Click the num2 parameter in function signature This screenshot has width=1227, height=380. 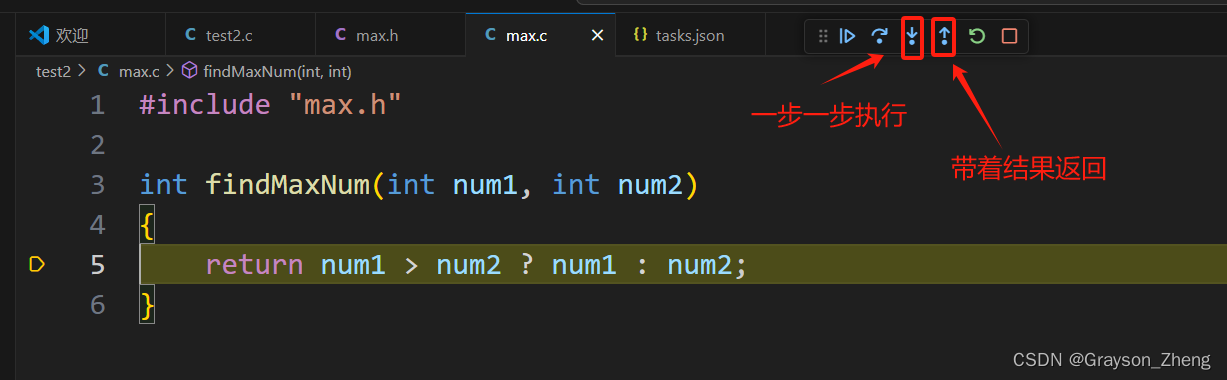pyautogui.click(x=650, y=184)
